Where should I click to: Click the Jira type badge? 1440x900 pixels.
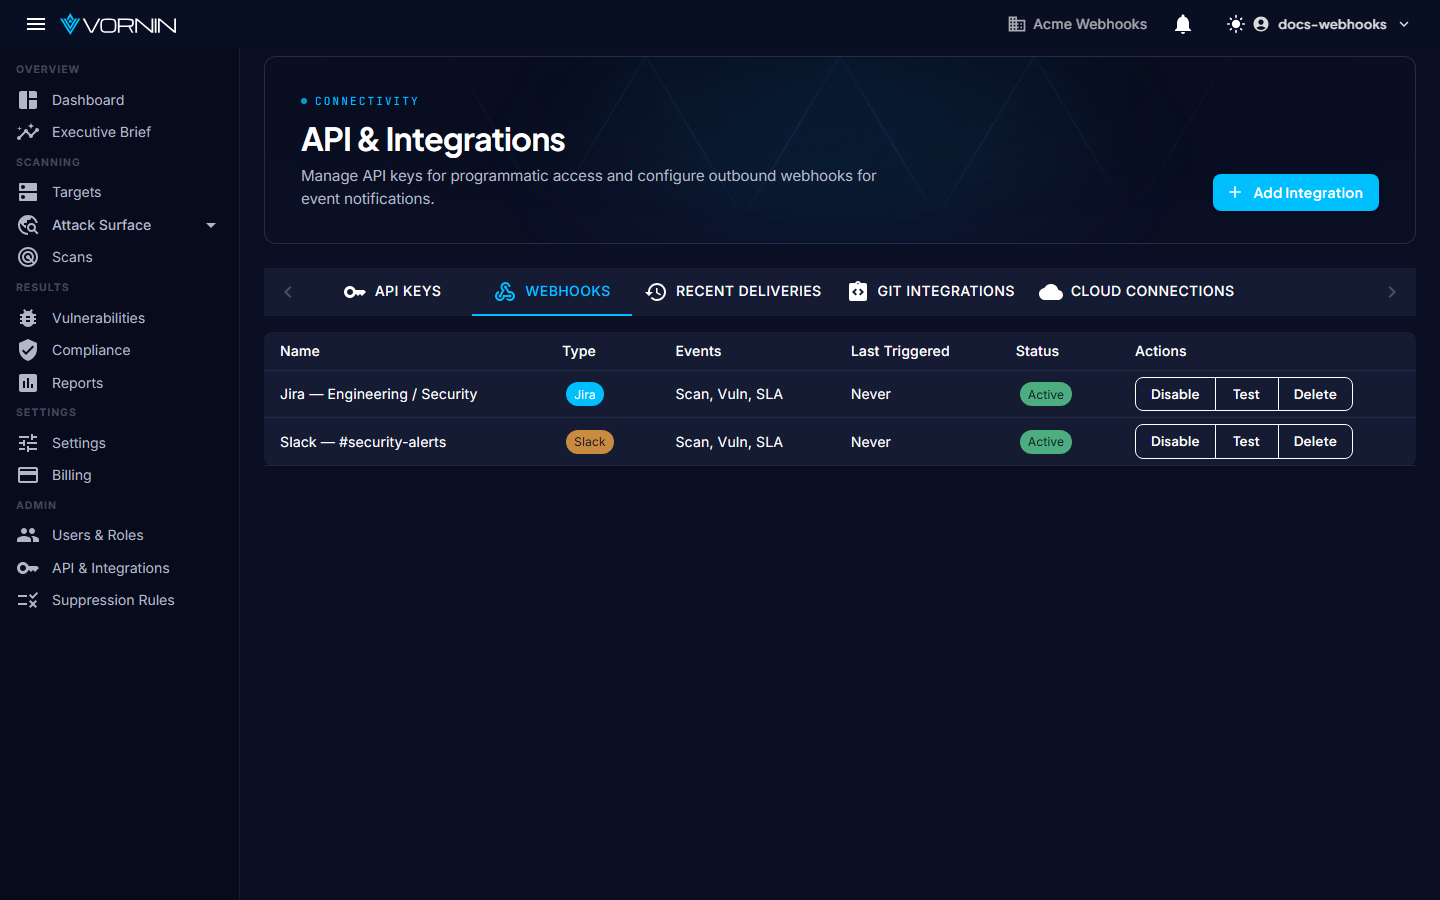(x=585, y=394)
